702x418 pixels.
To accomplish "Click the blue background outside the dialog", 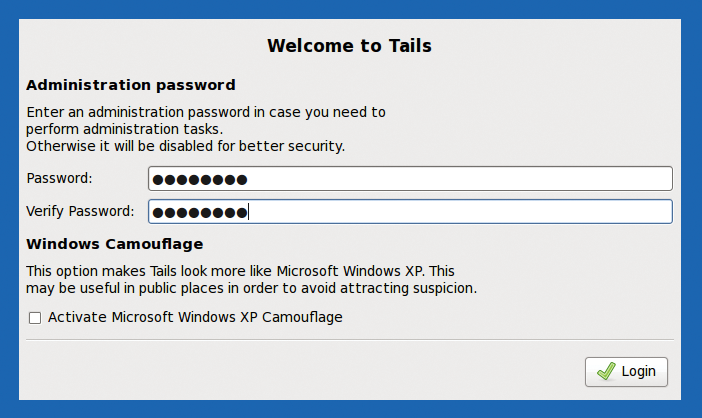I will point(8,200).
